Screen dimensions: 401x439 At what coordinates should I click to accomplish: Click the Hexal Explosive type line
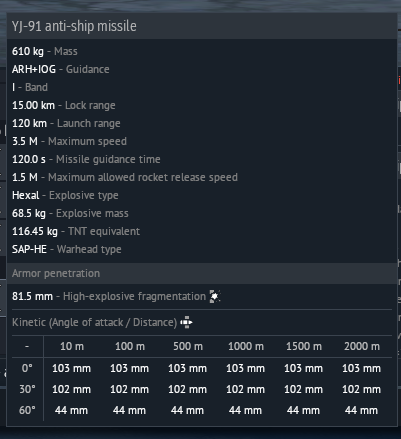[x=65, y=195]
